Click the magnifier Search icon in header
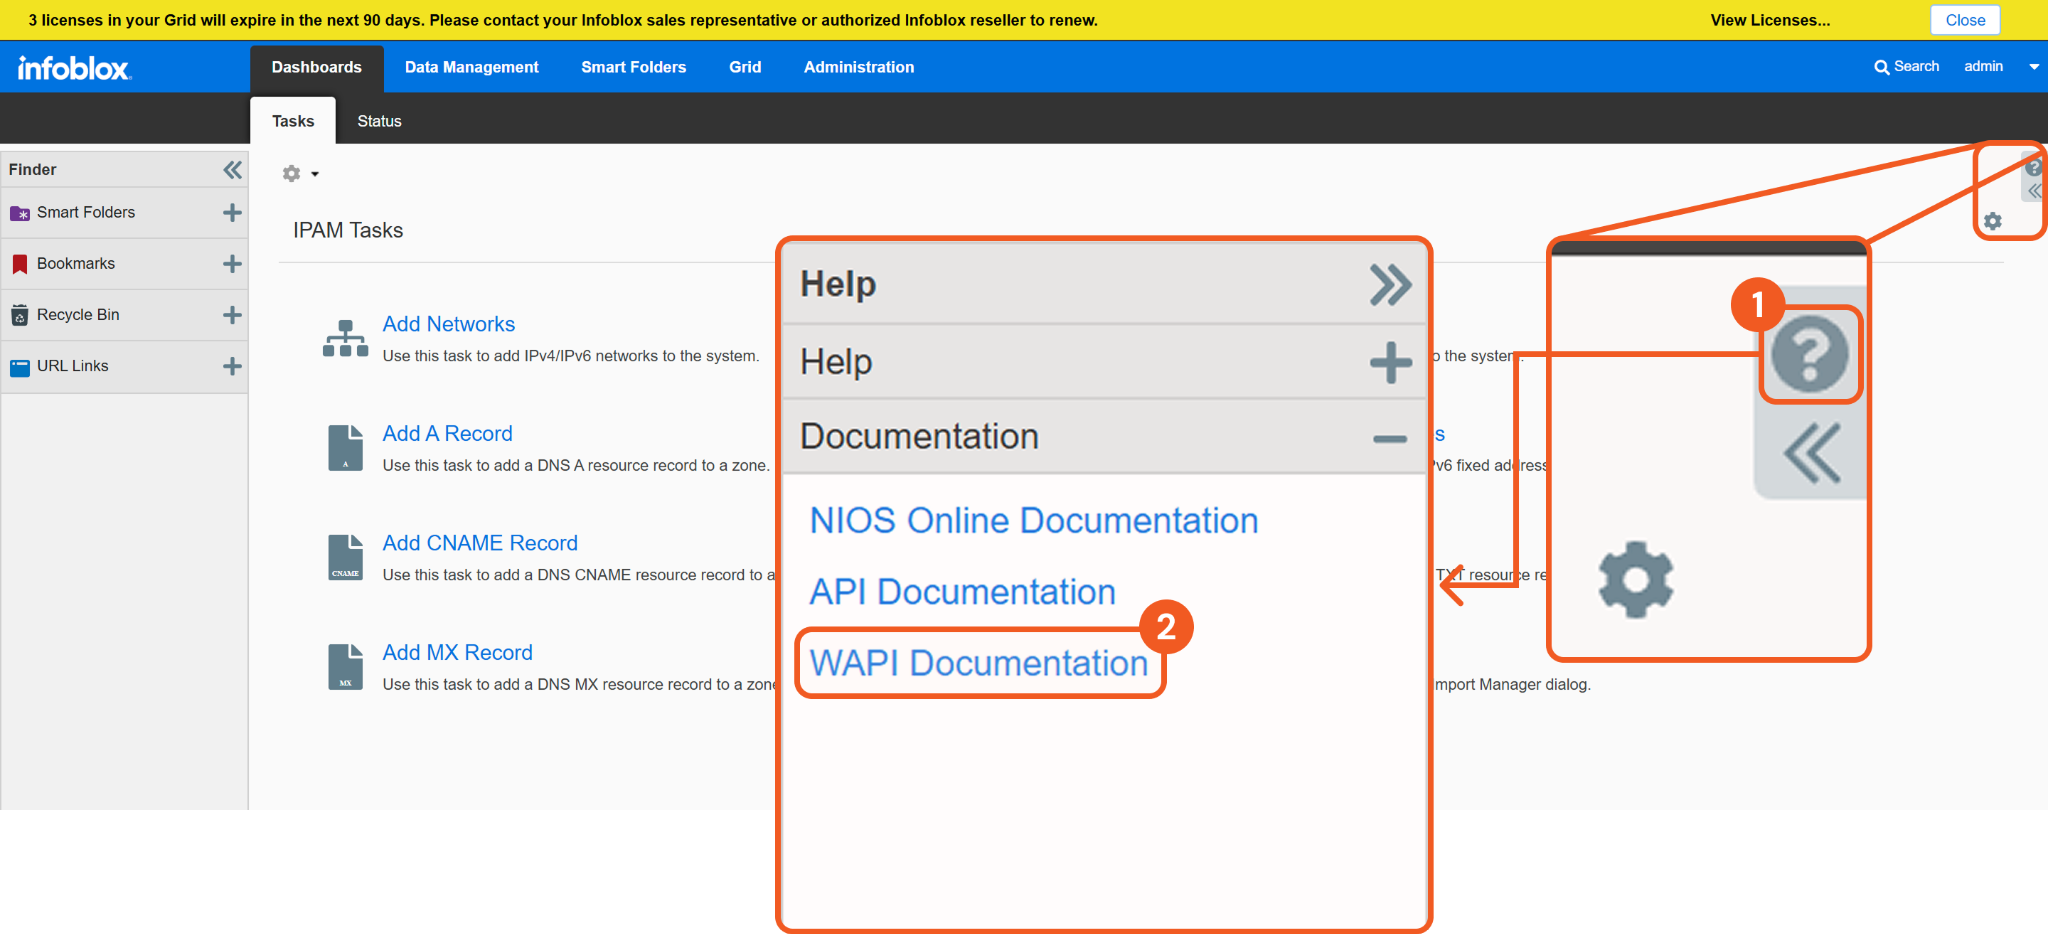 [x=1881, y=67]
